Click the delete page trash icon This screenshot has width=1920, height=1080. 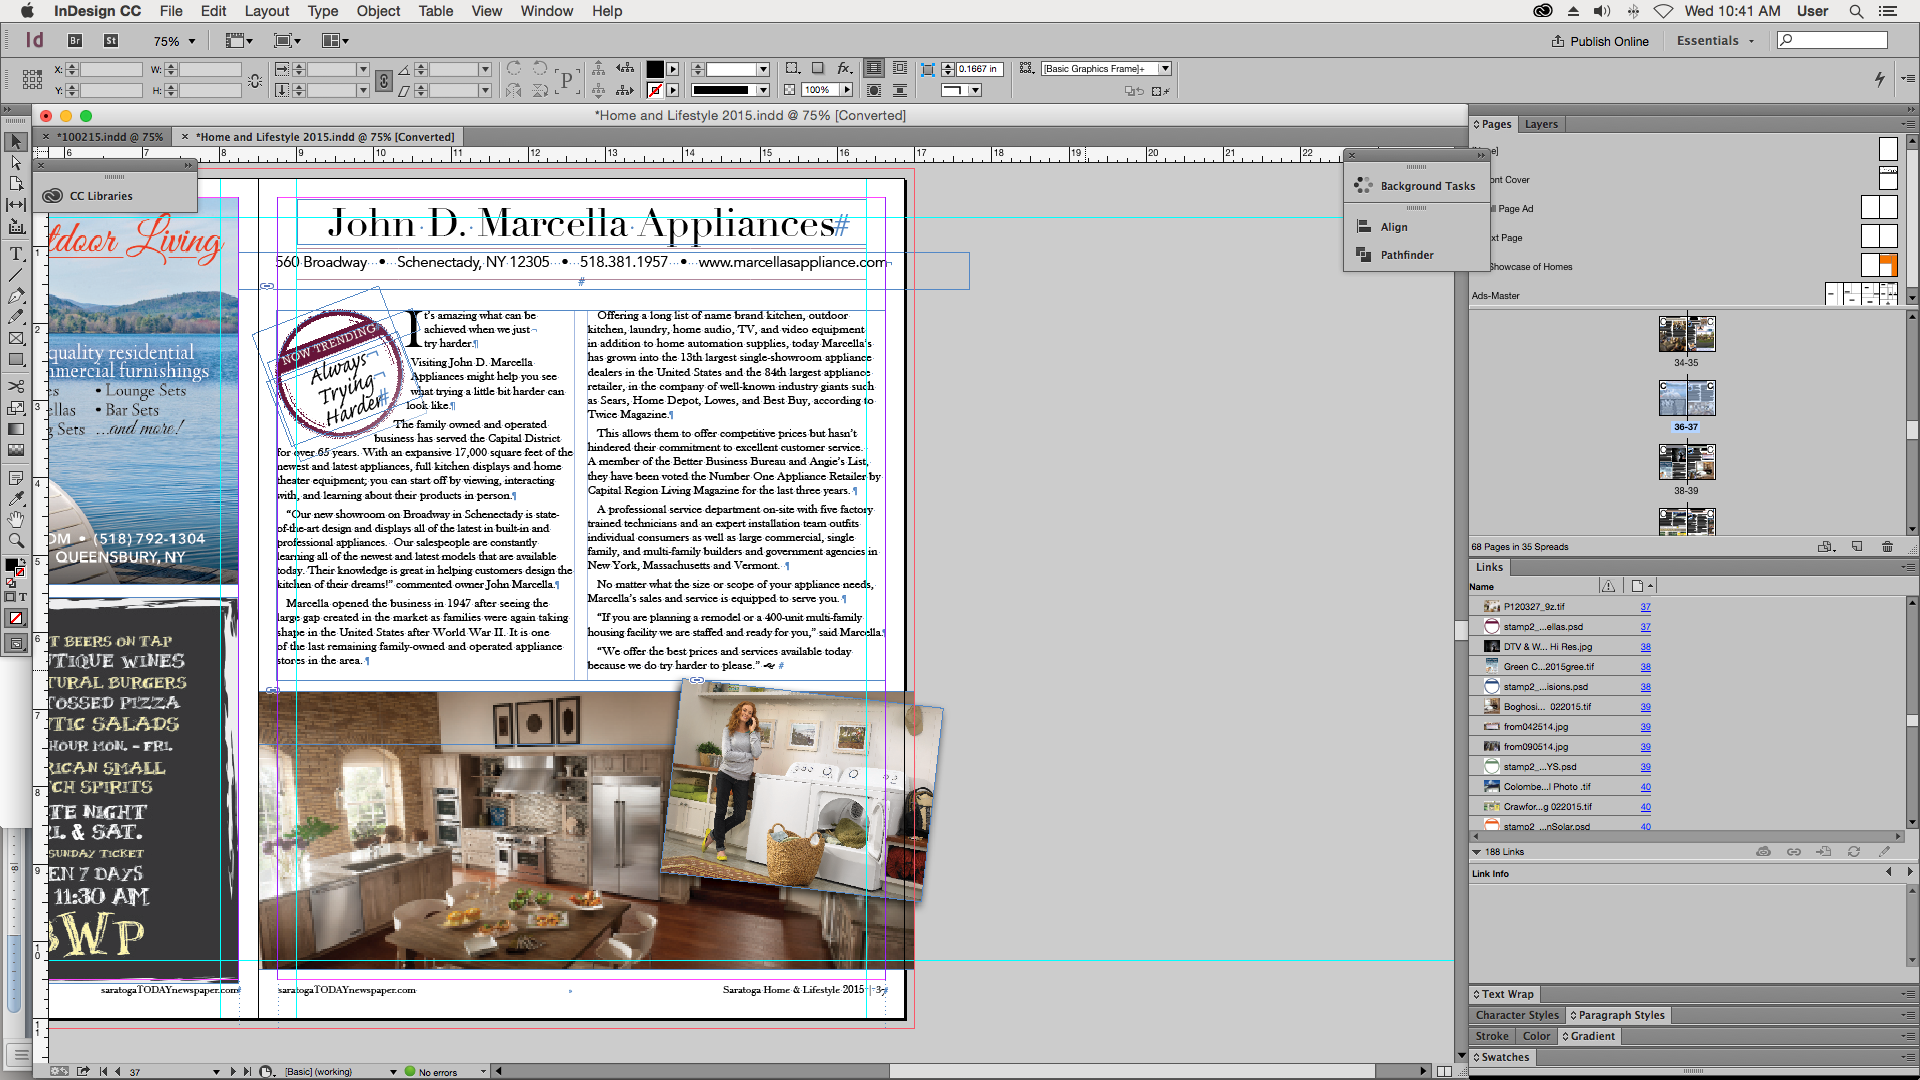pos(1887,547)
